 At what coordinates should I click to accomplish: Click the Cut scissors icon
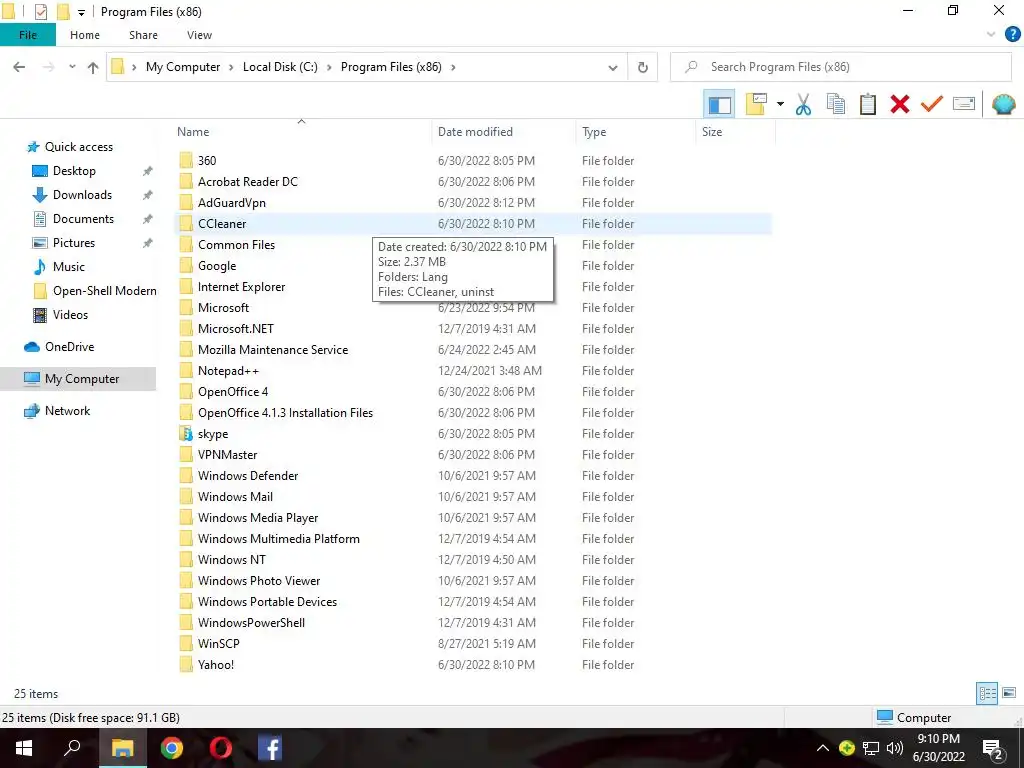tap(803, 104)
